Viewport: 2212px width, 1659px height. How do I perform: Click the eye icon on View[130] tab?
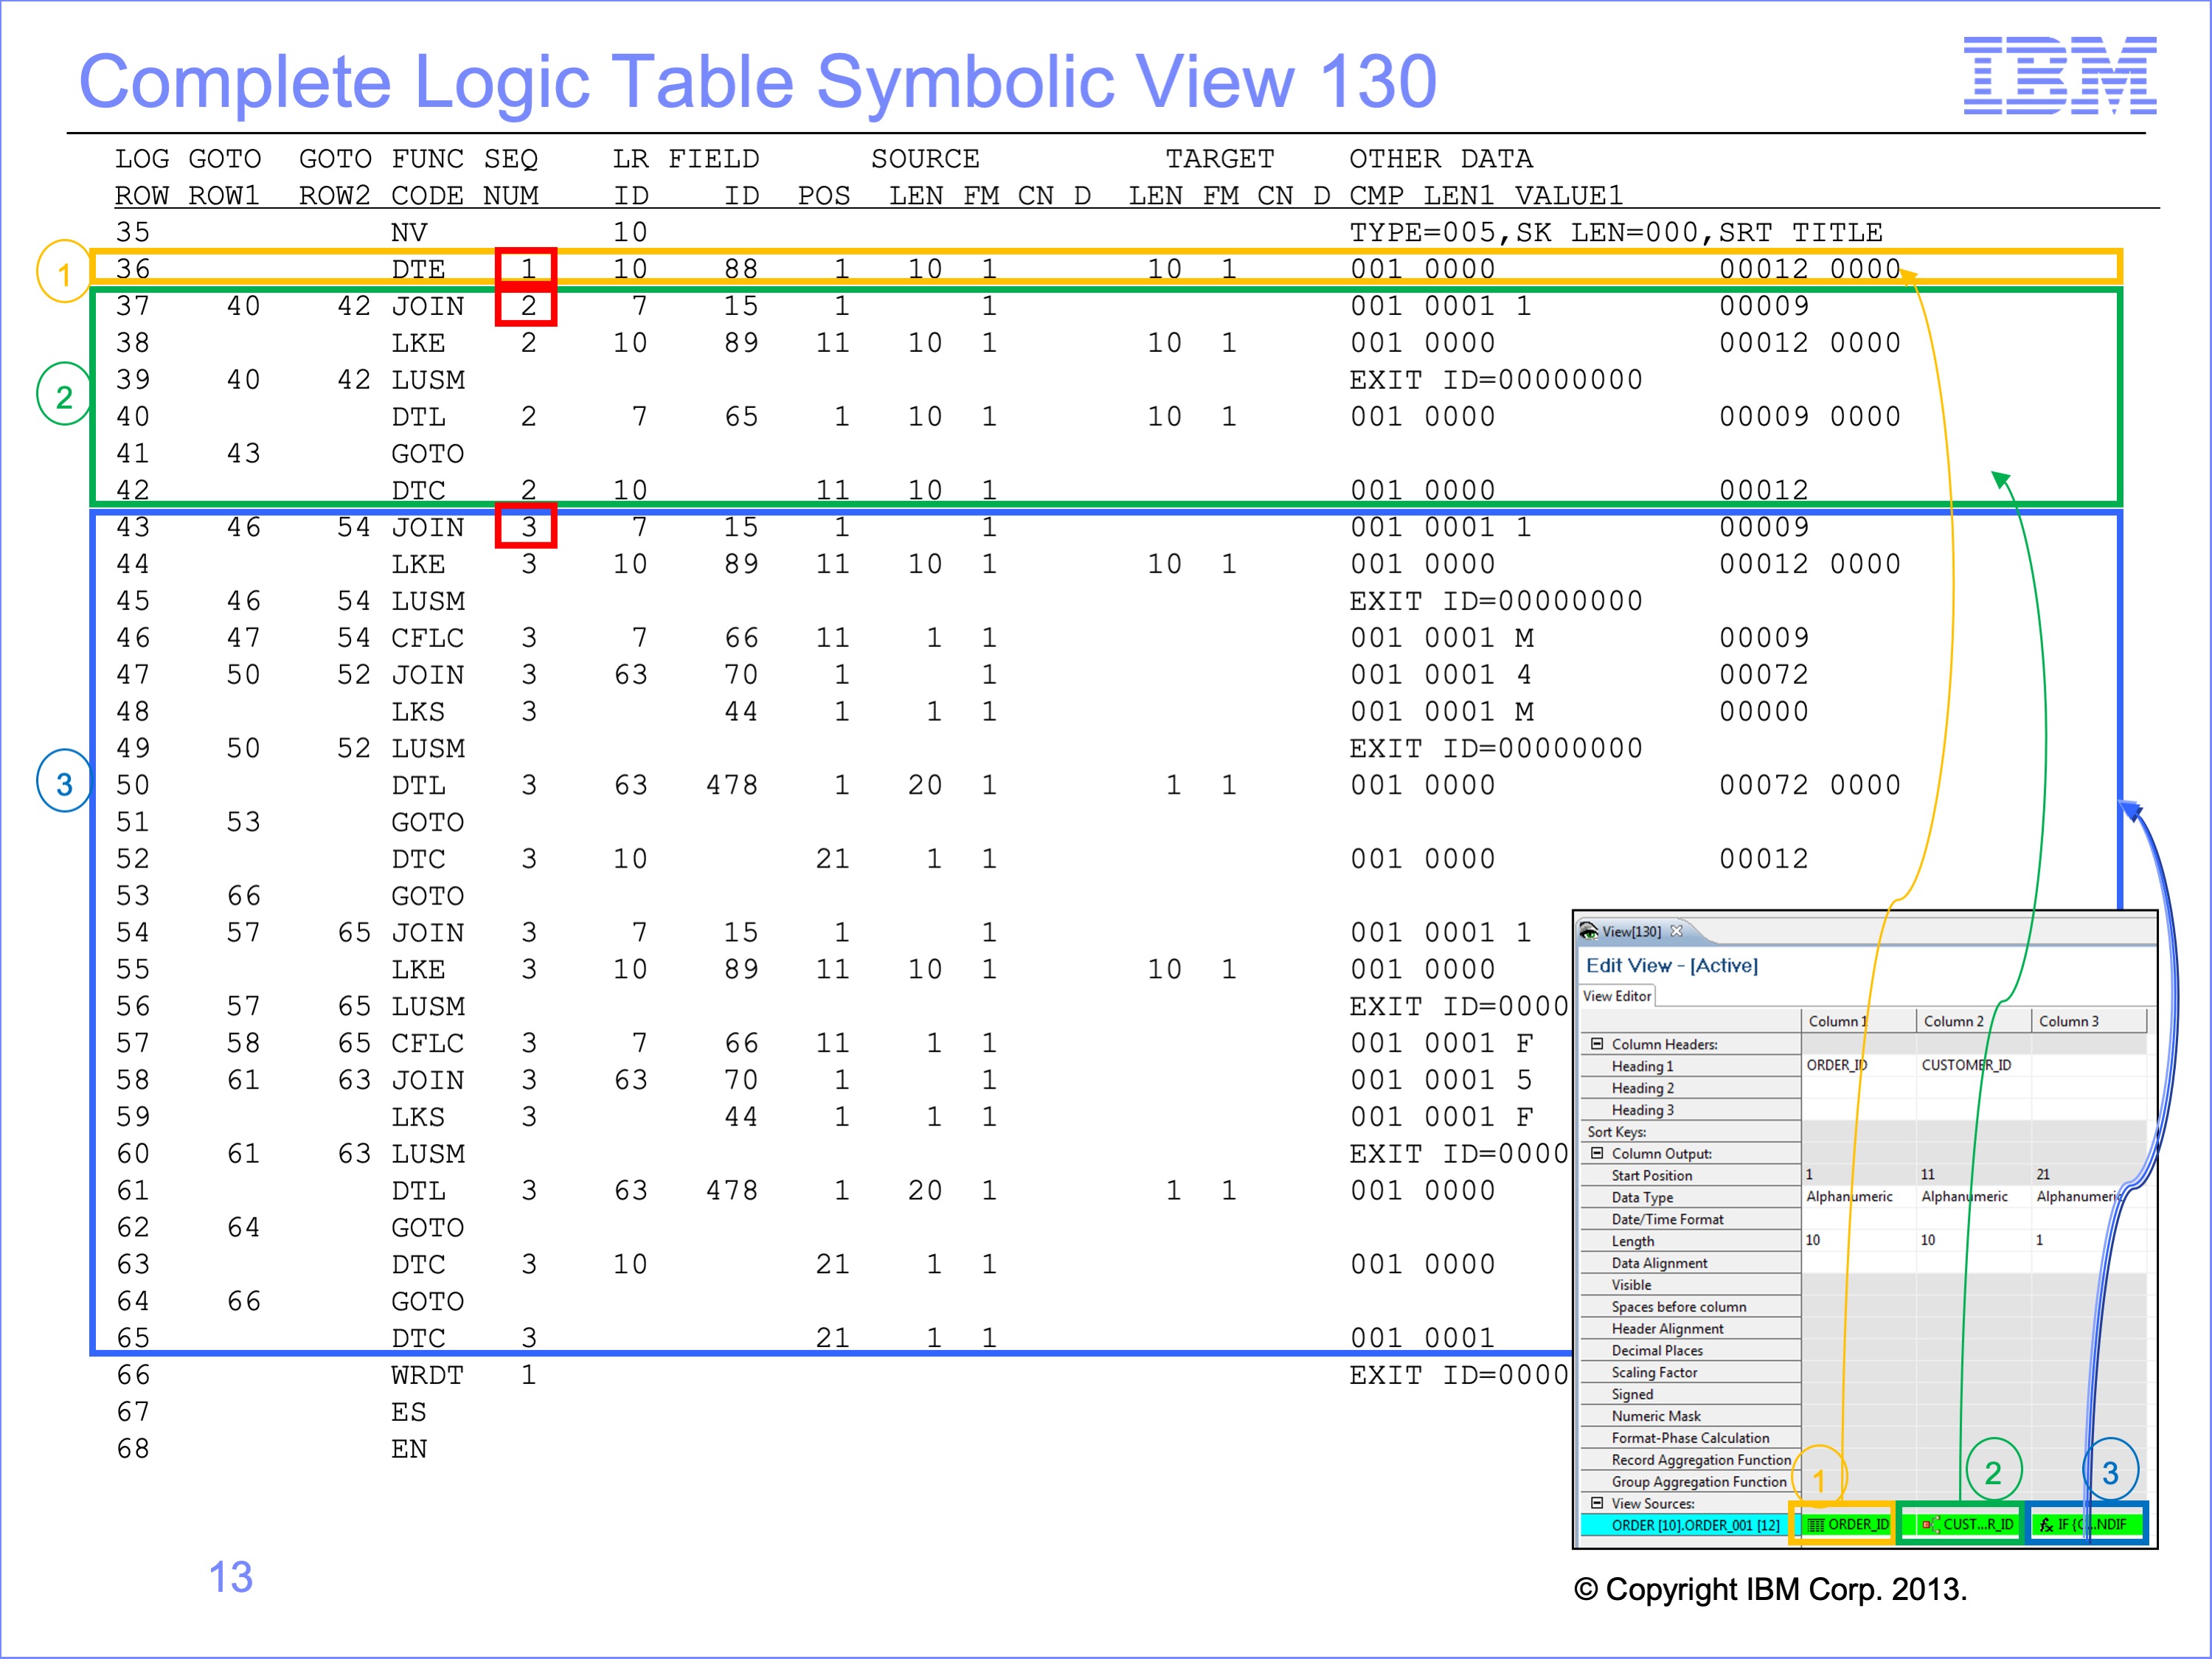click(1589, 932)
